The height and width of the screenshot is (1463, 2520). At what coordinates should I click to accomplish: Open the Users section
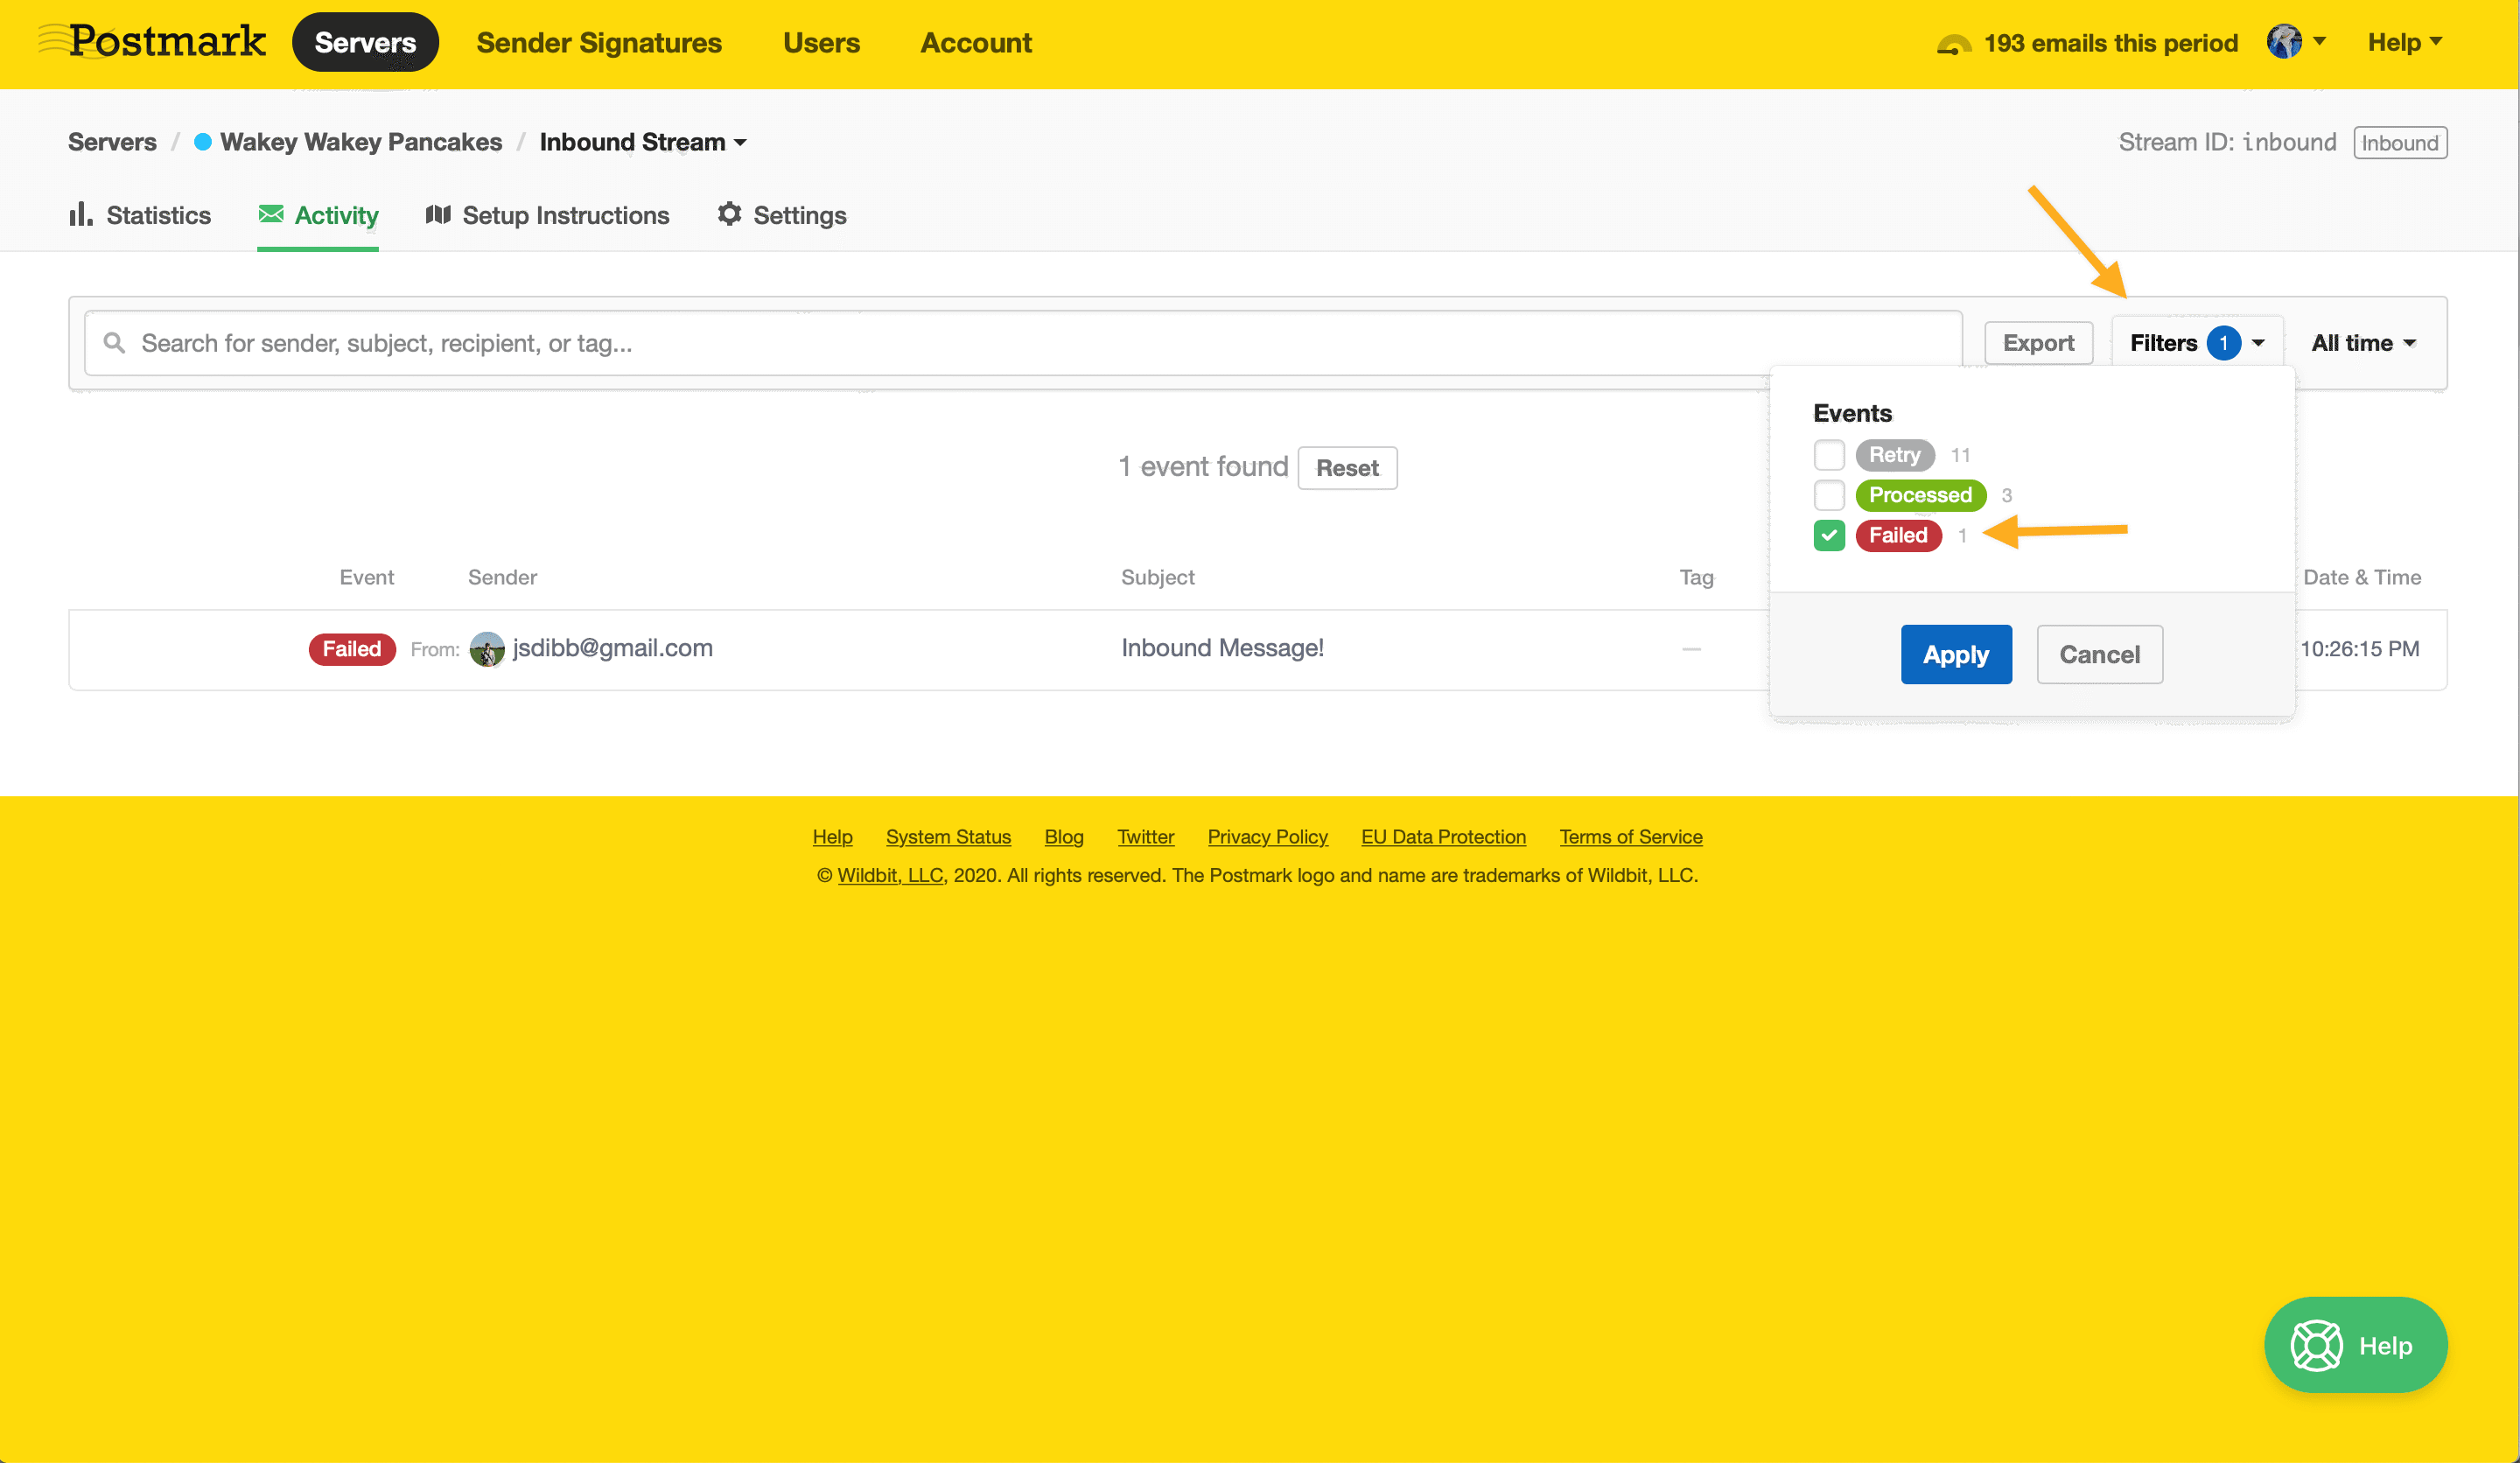(821, 43)
